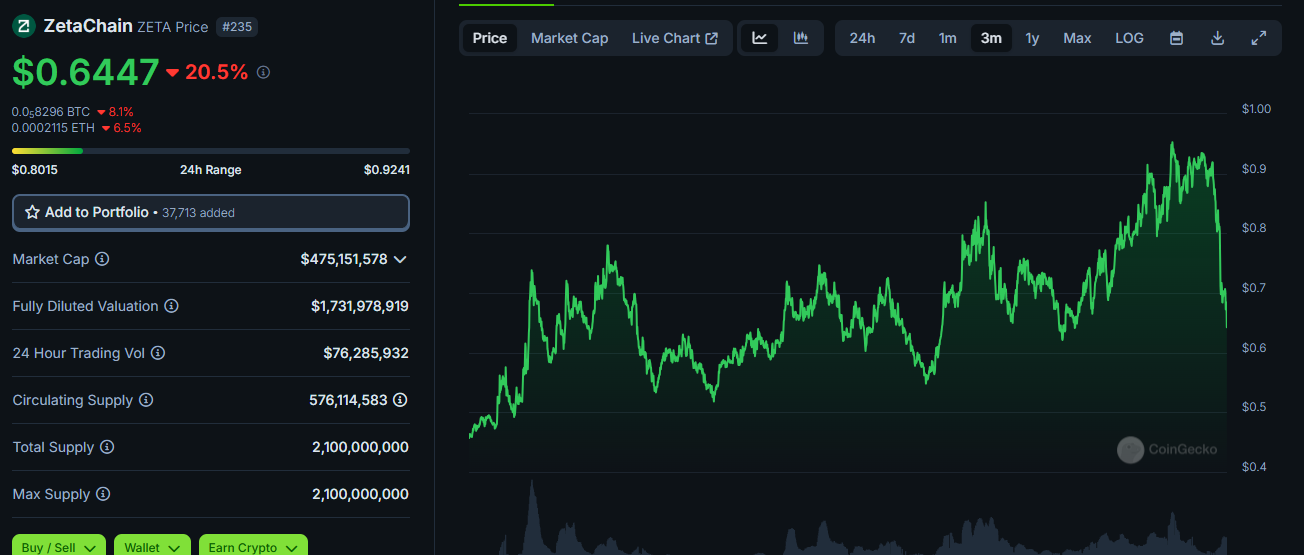This screenshot has width=1304, height=555.
Task: Click the $0.8015 range low value
Action: pyautogui.click(x=33, y=170)
